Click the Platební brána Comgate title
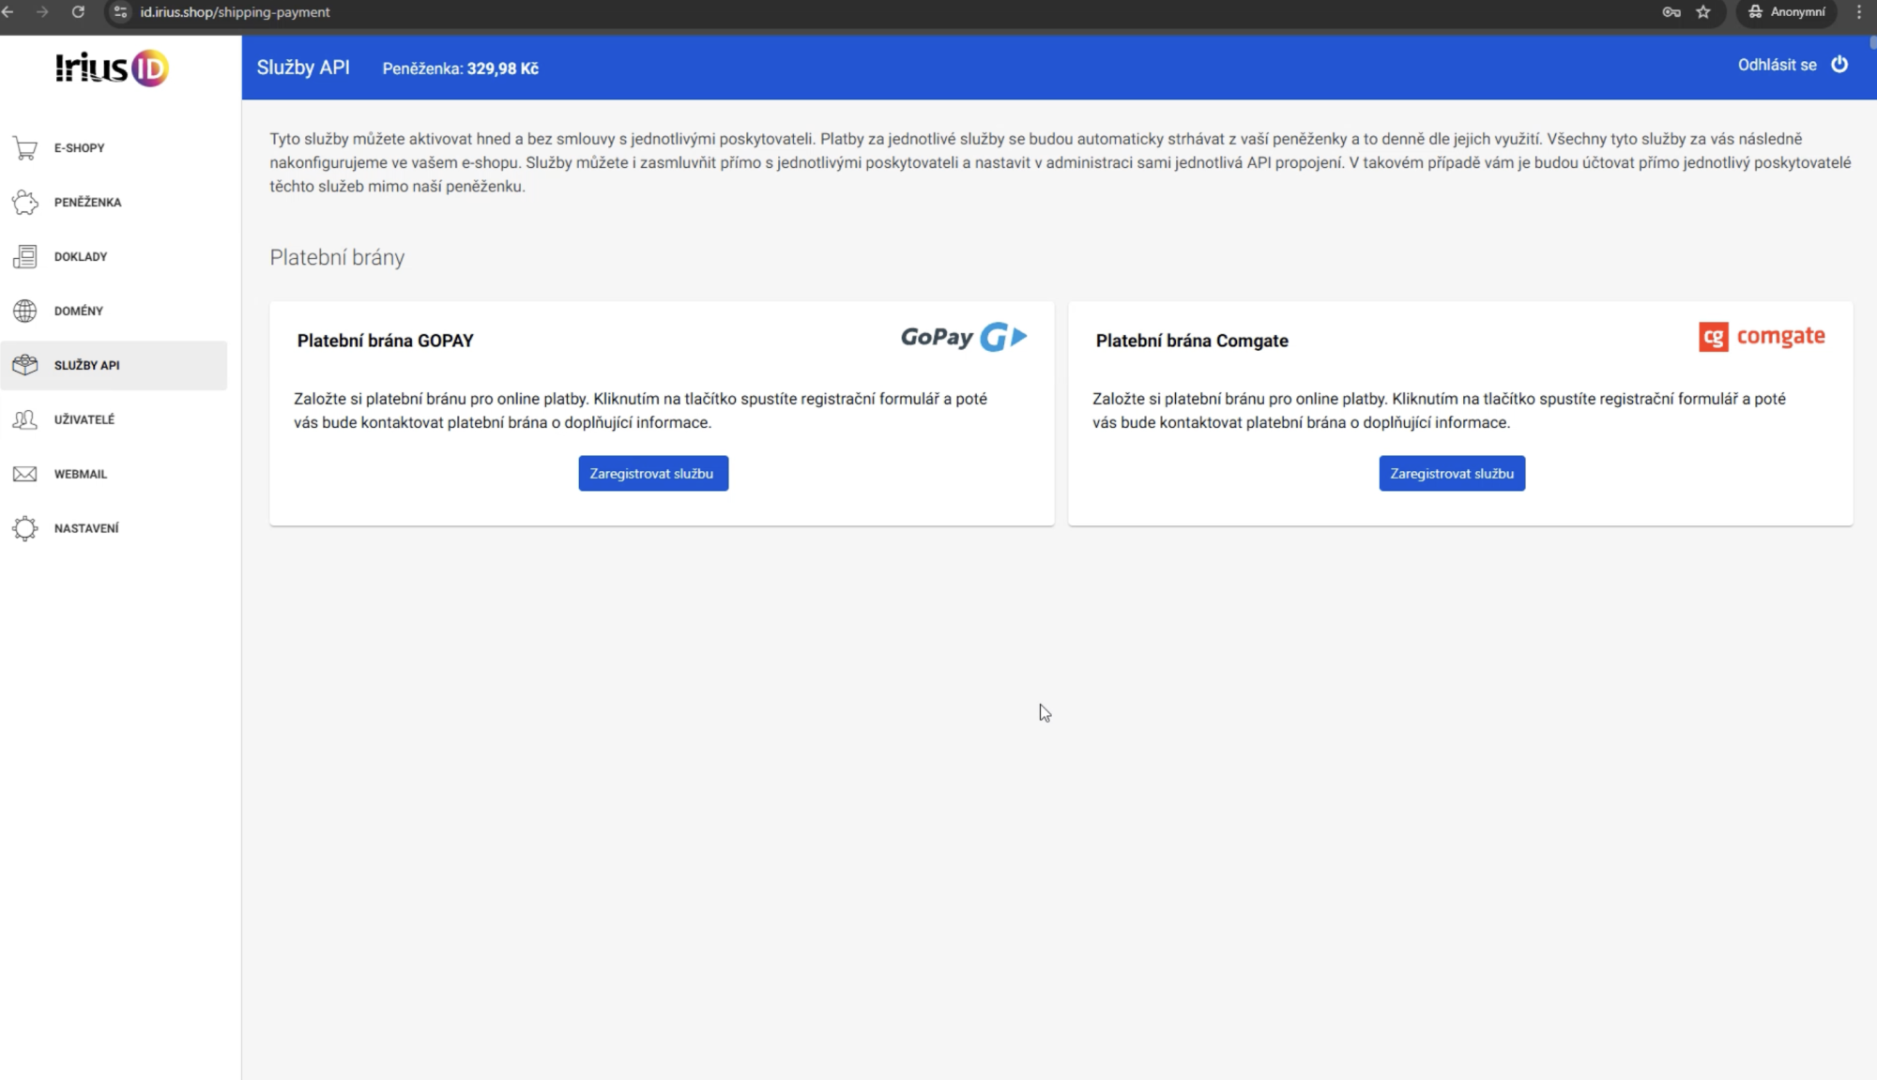The height and width of the screenshot is (1080, 1877). pos(1192,341)
